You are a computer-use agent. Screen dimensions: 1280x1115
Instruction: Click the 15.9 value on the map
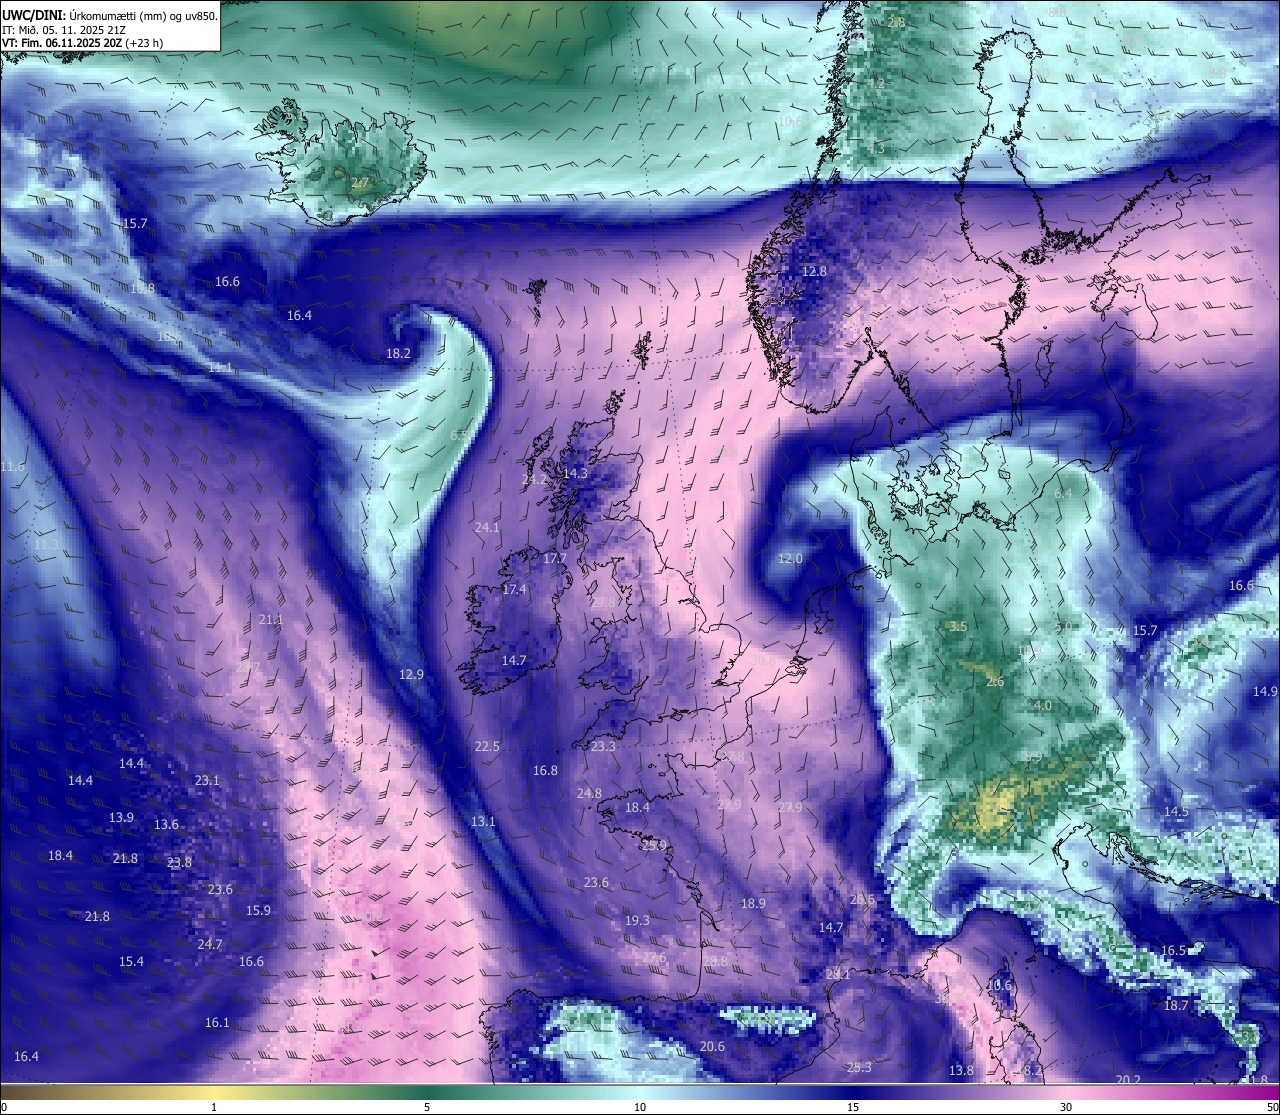point(258,910)
